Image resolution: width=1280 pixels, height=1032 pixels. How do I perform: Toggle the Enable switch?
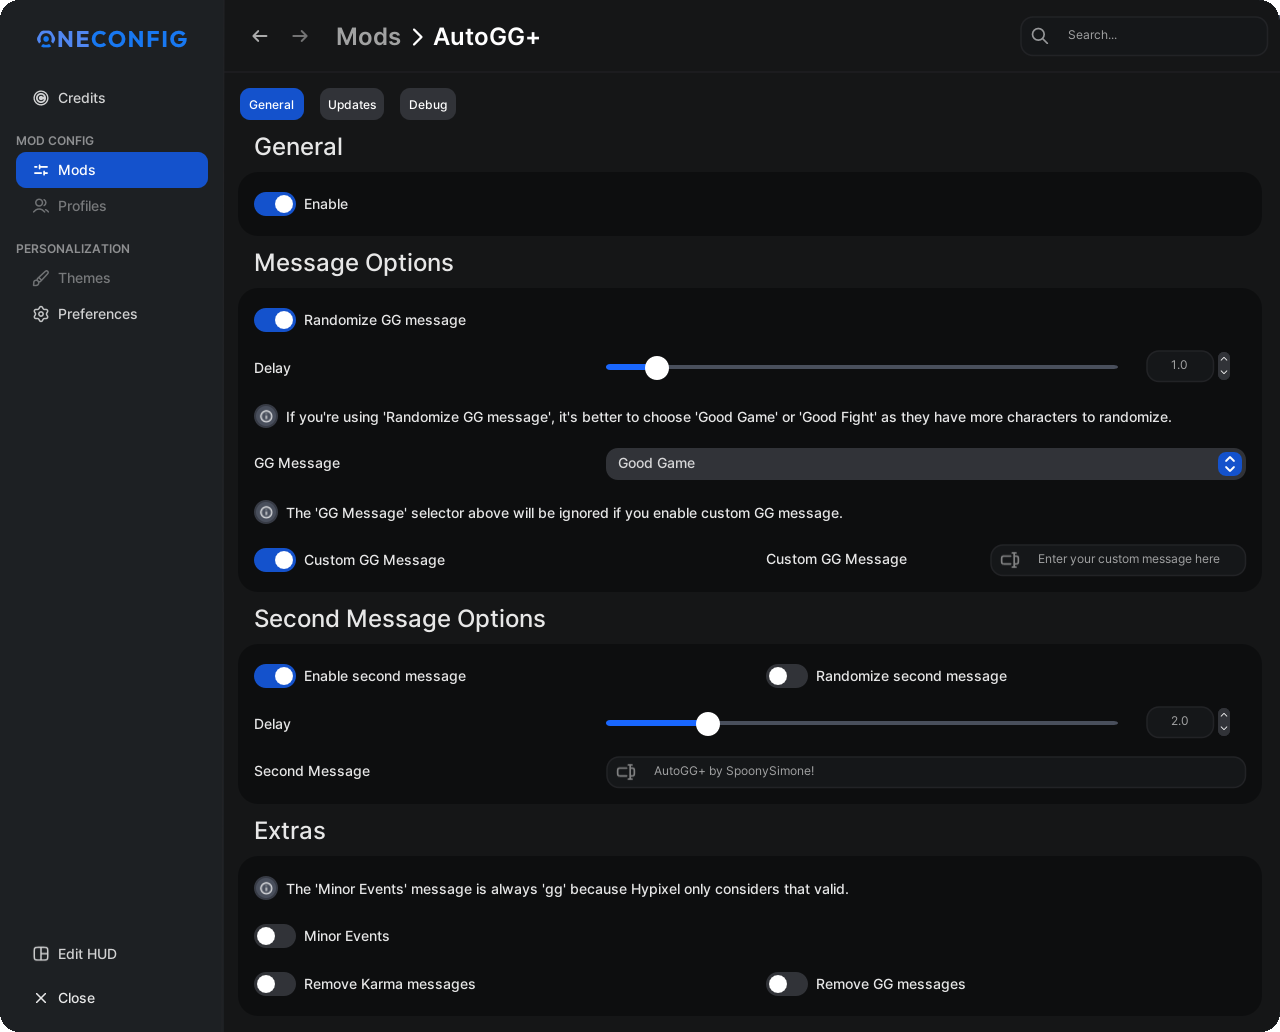pos(275,204)
